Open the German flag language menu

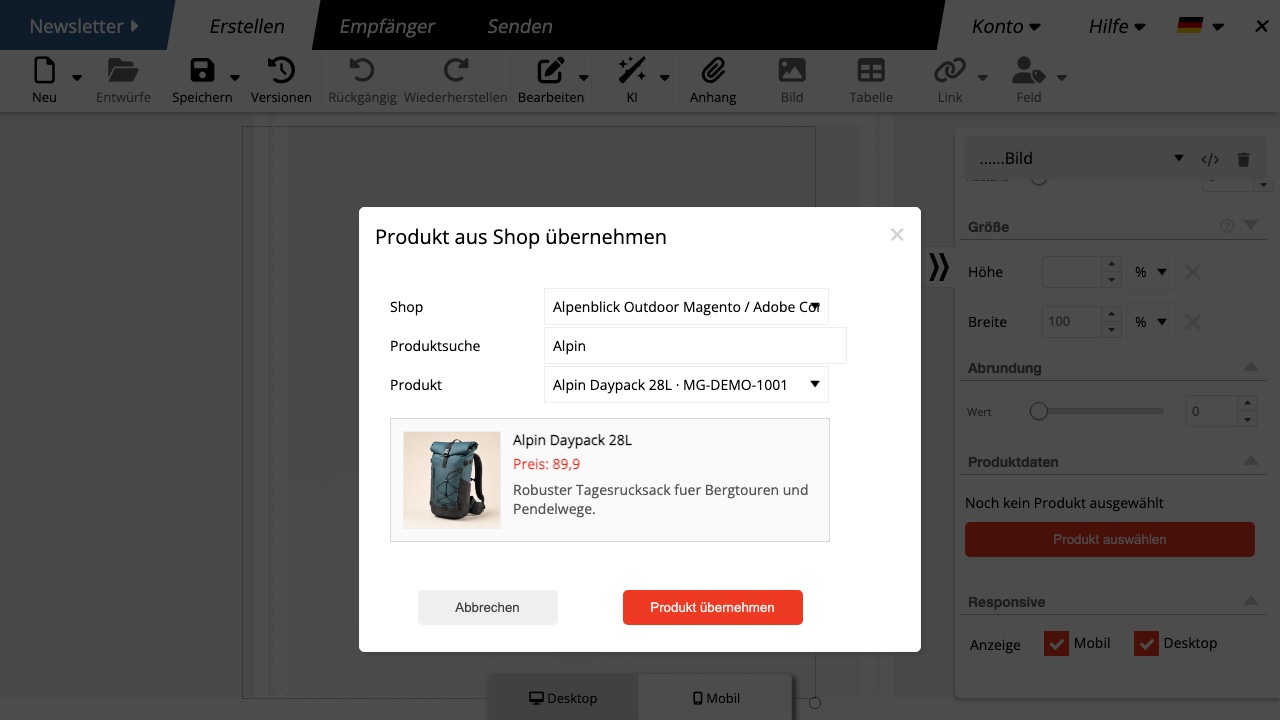click(x=1200, y=26)
